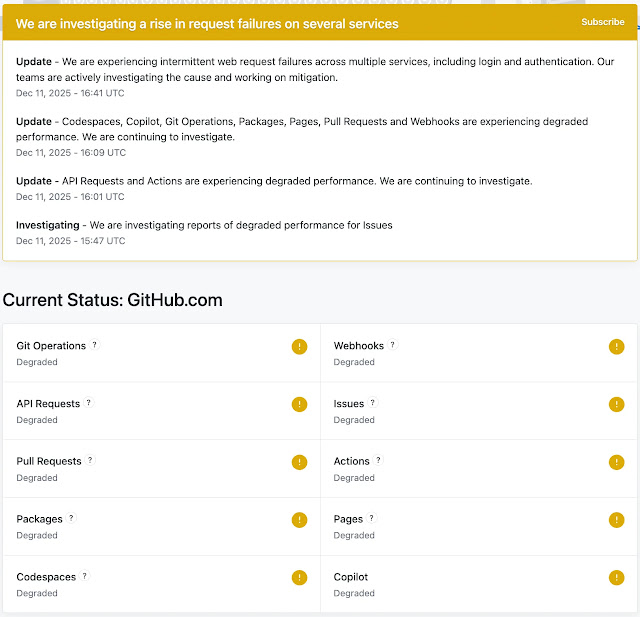Image resolution: width=640 pixels, height=617 pixels.
Task: Select the API Requests component name
Action: [48, 404]
